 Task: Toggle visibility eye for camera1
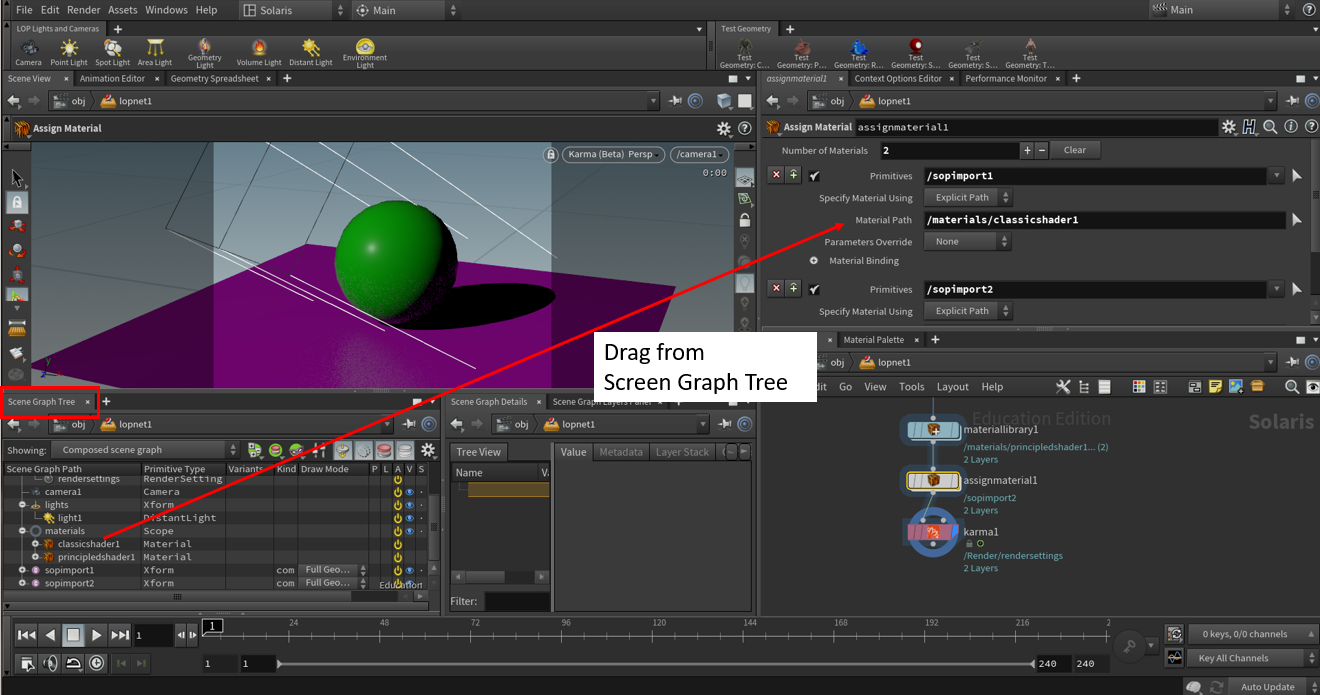409,492
